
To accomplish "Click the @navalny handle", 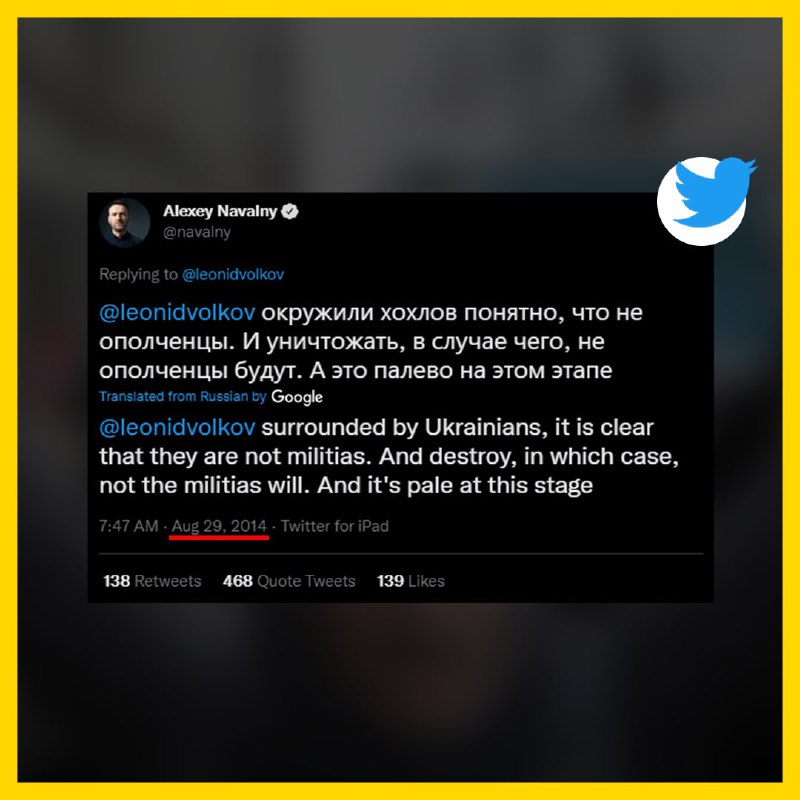I will [197, 232].
